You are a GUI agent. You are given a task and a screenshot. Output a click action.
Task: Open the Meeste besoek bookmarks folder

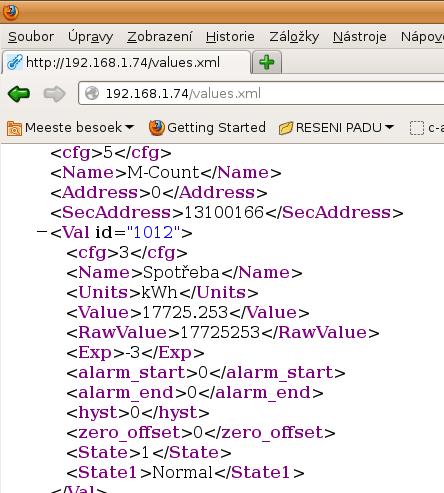[70, 128]
